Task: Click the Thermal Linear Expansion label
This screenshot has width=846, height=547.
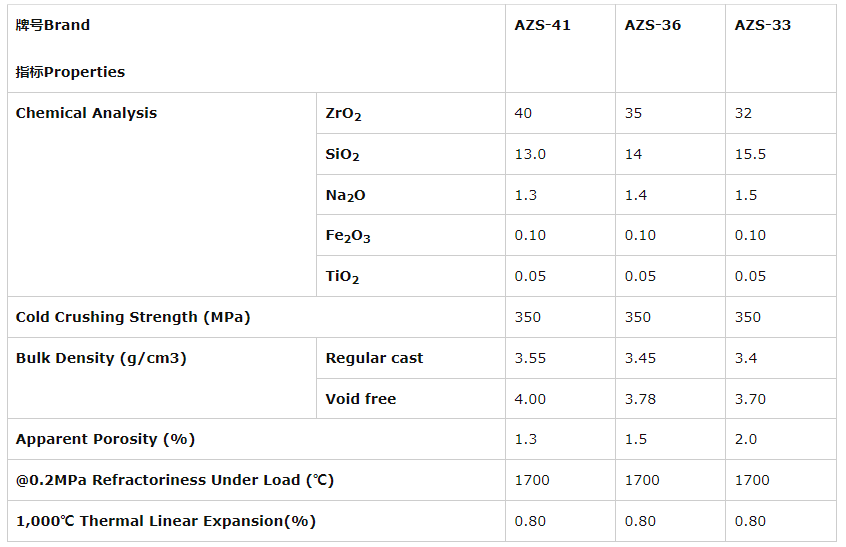Action: 166,521
